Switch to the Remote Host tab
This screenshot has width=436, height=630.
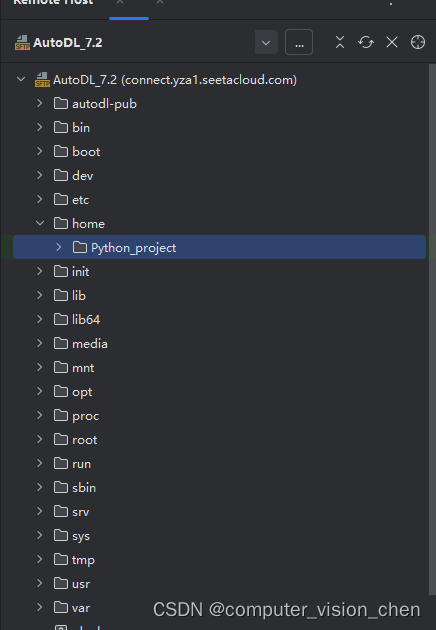pos(53,2)
